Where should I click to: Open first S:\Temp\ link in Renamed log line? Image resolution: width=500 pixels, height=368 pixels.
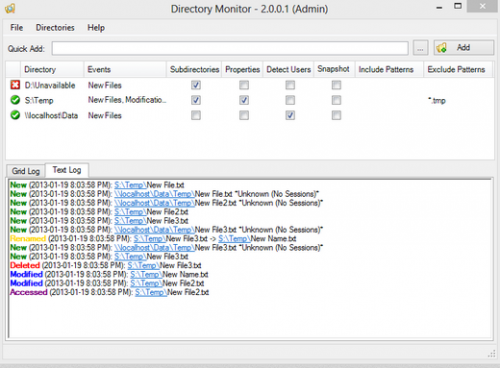pos(150,239)
